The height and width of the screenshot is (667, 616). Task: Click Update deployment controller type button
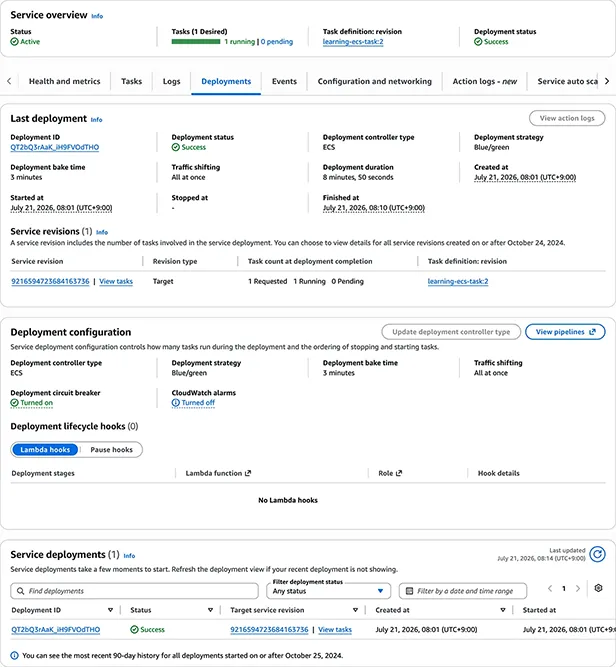coord(451,332)
